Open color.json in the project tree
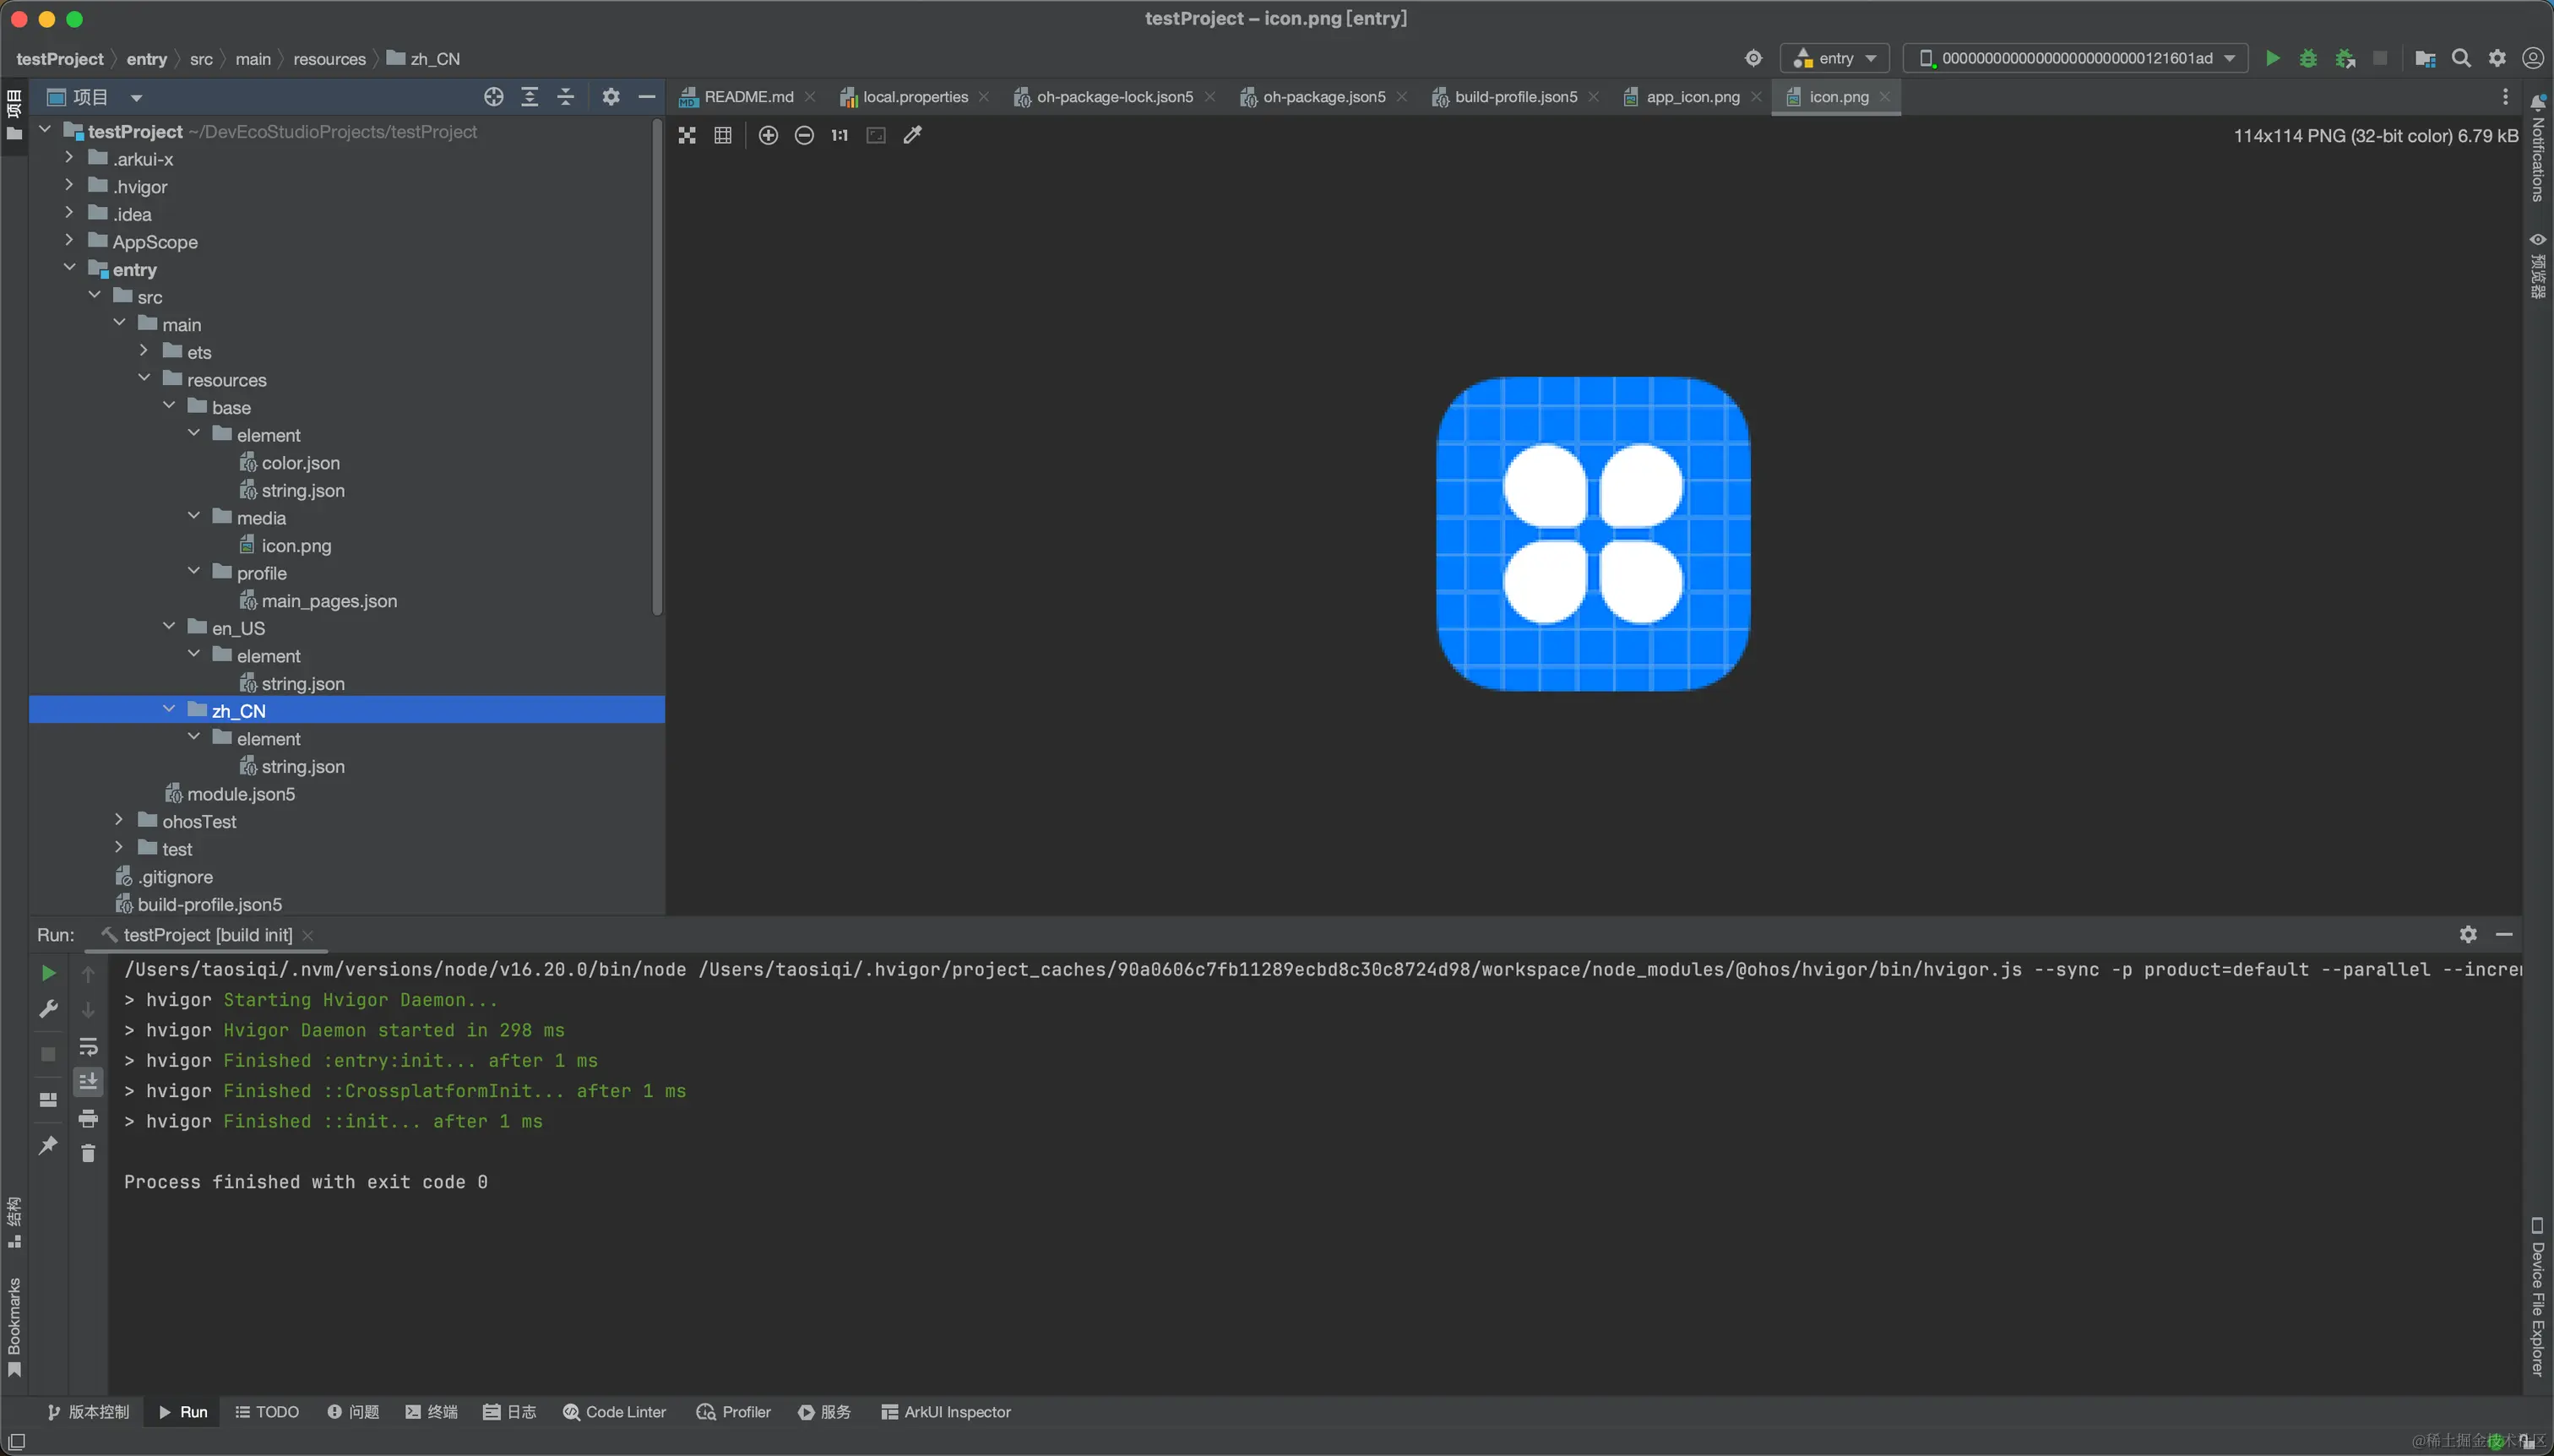The width and height of the screenshot is (2554, 1456). pos(300,463)
